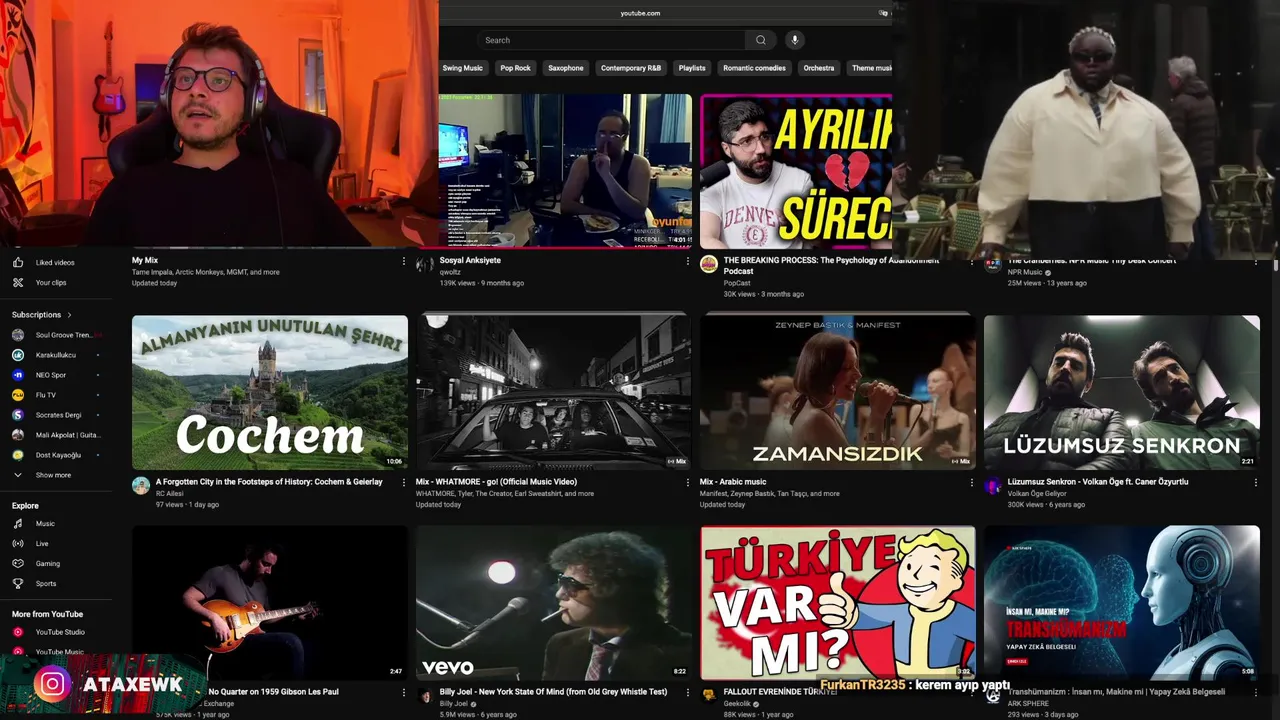Play the Sosyal Anksiyete stream thumbnail
This screenshot has height=720, width=1280.
pos(565,171)
